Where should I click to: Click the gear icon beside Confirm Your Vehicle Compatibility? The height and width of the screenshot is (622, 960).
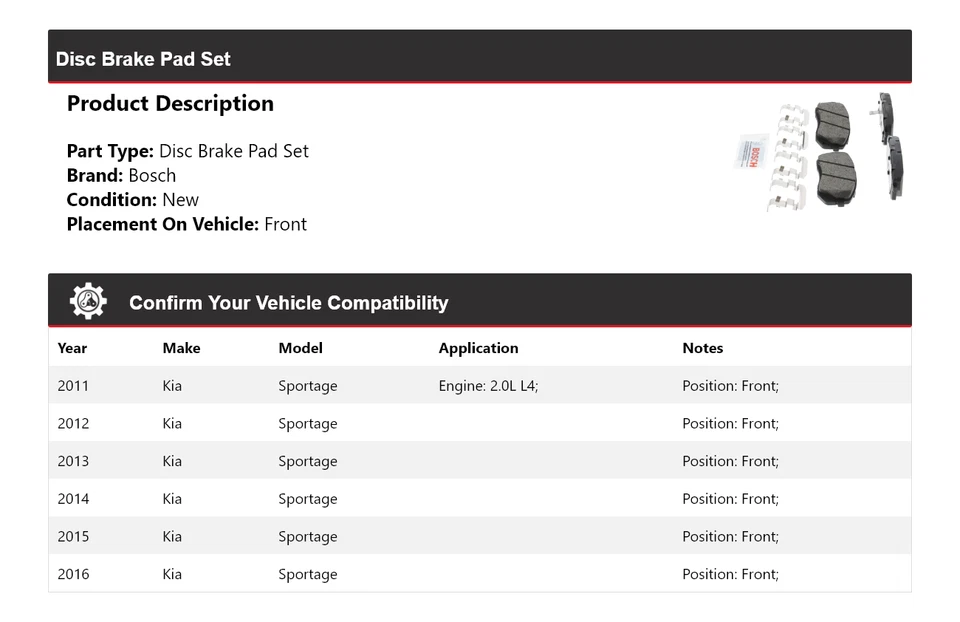88,302
